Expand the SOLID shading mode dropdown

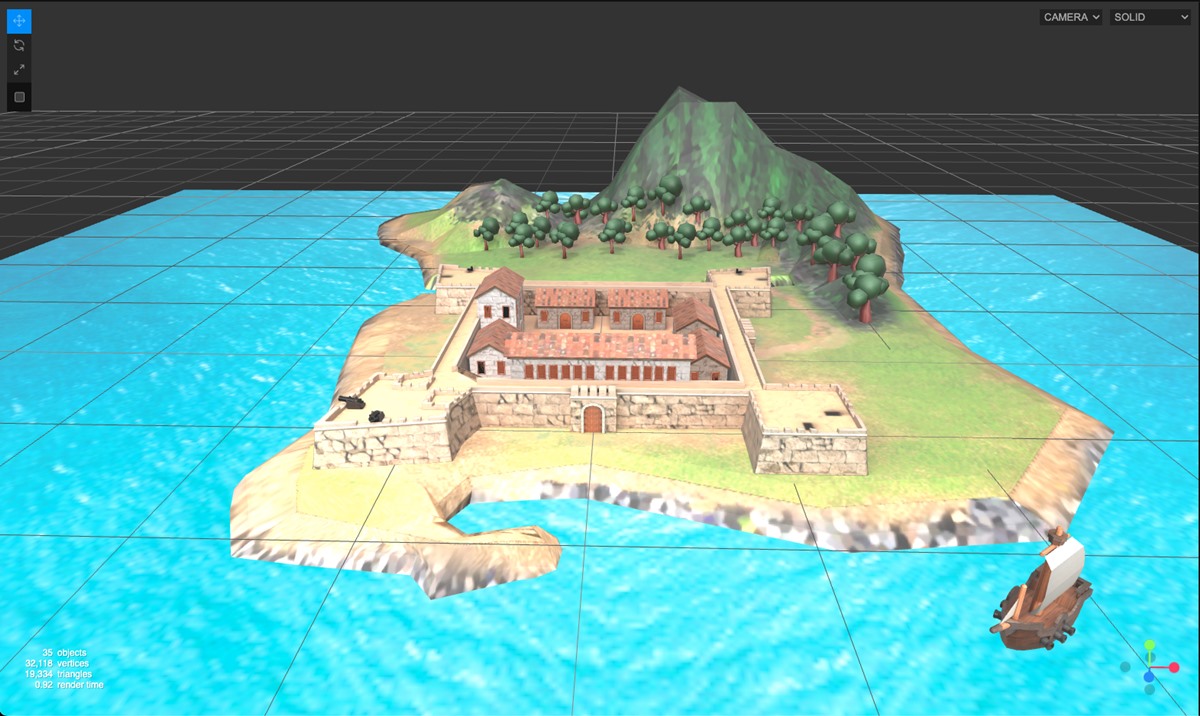click(x=1149, y=17)
